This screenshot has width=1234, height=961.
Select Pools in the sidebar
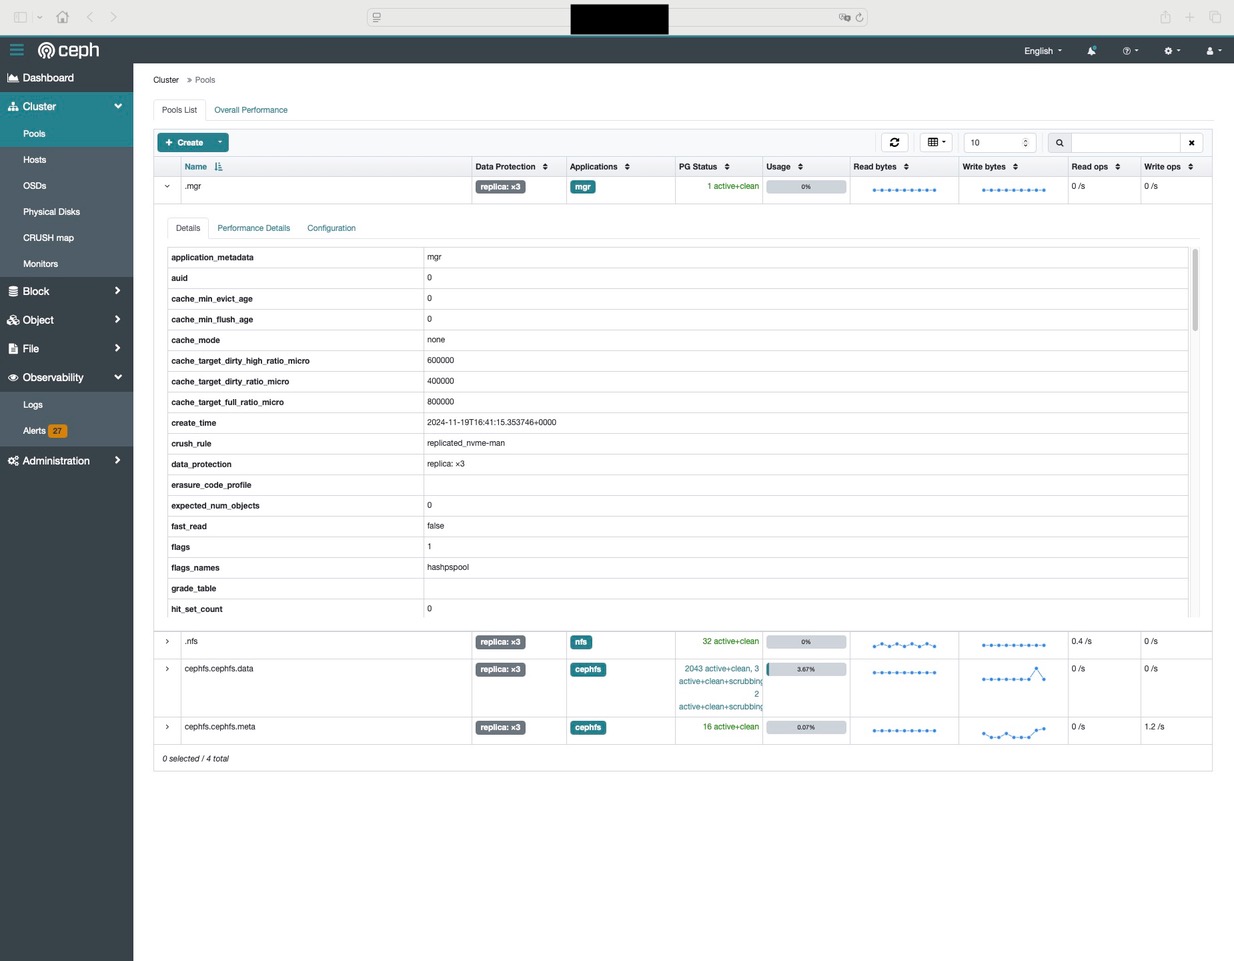[x=66, y=134]
